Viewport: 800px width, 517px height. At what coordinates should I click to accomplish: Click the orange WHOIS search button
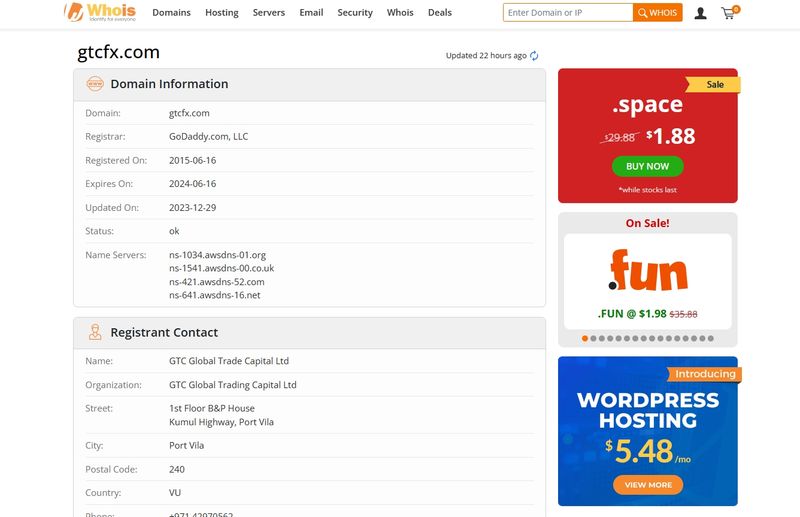[658, 13]
